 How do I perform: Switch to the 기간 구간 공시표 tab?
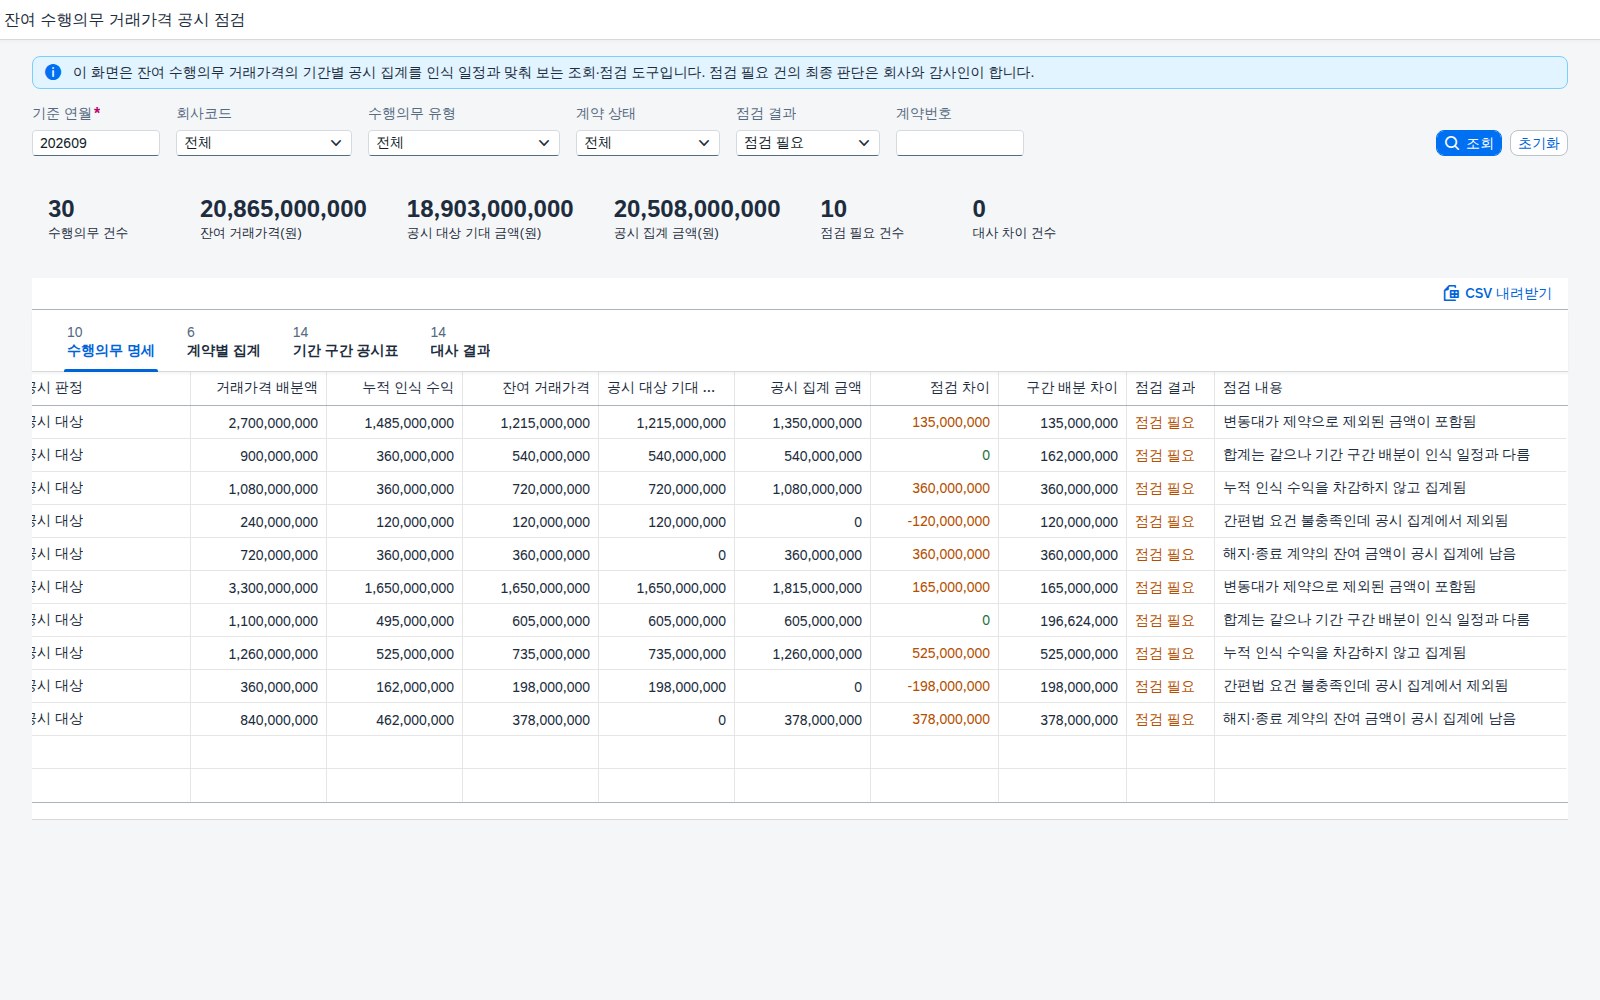pyautogui.click(x=345, y=342)
